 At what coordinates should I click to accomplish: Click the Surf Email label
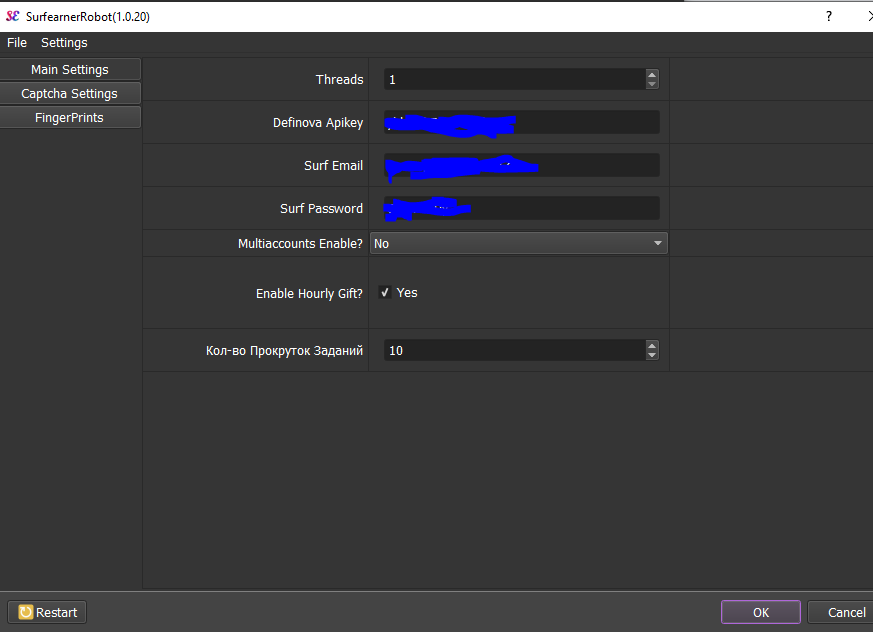click(x=333, y=165)
